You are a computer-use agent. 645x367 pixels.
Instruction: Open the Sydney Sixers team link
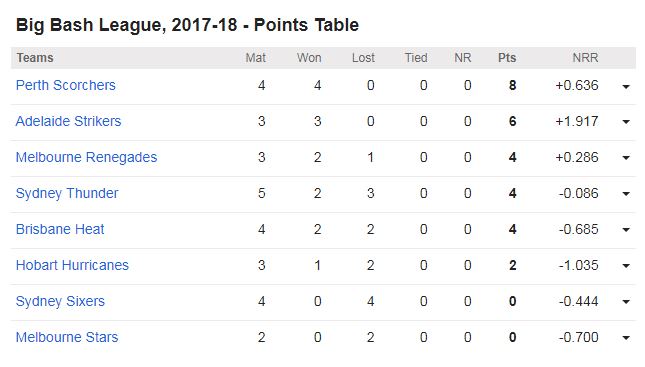(60, 301)
